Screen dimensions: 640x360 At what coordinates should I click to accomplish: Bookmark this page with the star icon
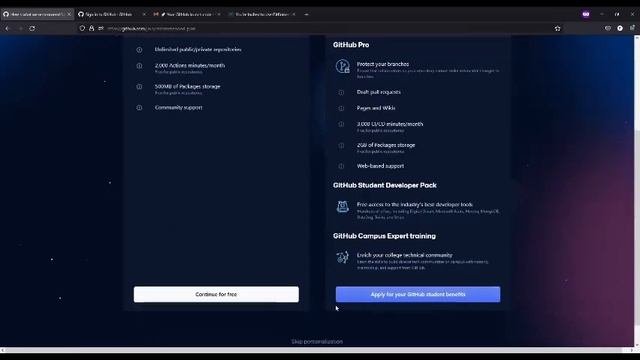click(558, 29)
